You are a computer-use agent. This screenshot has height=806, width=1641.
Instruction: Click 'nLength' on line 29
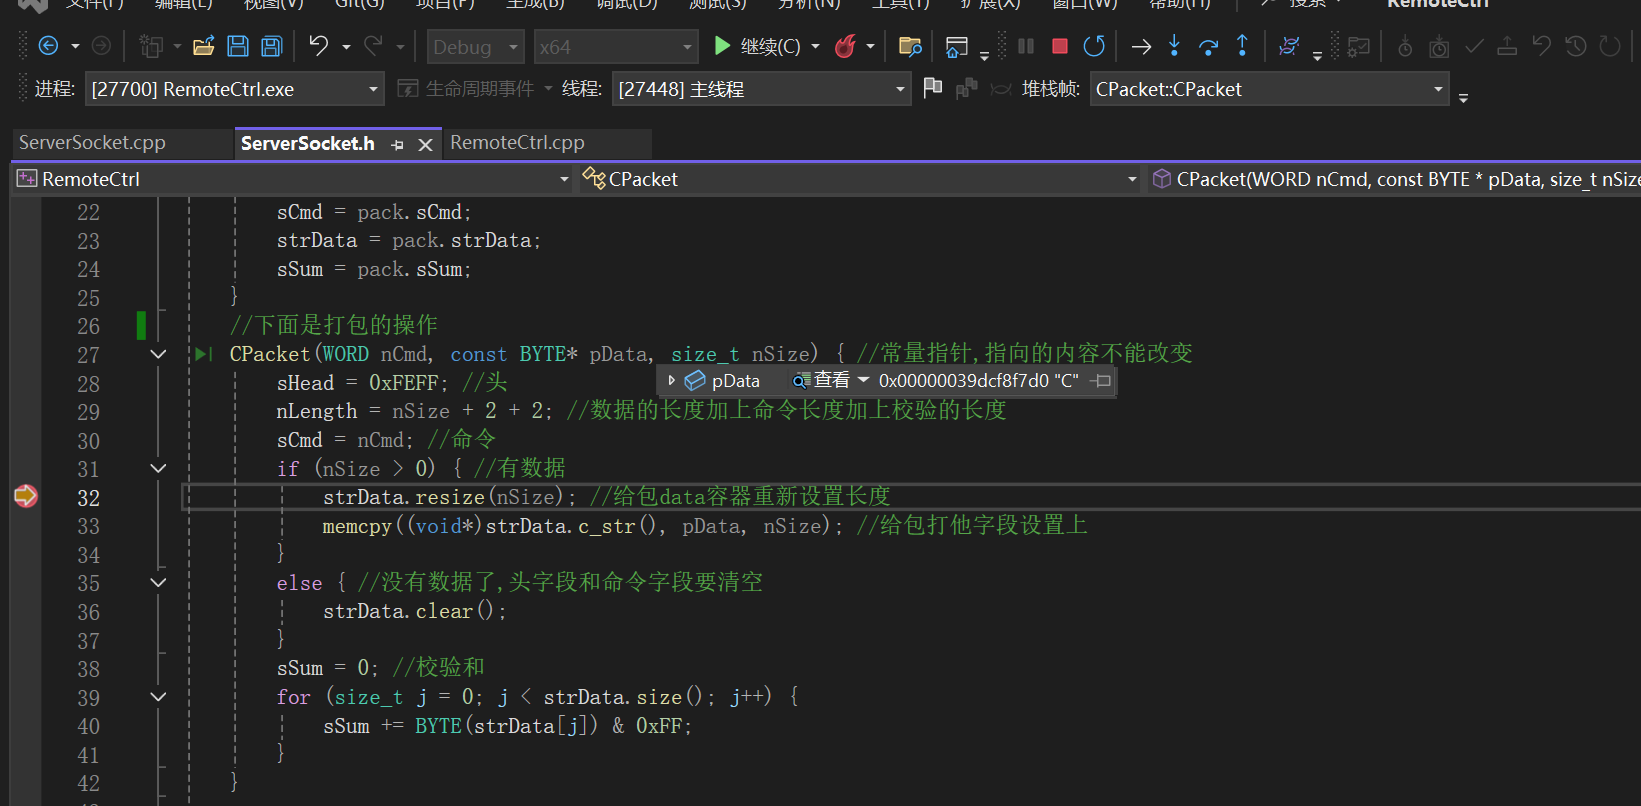(316, 411)
